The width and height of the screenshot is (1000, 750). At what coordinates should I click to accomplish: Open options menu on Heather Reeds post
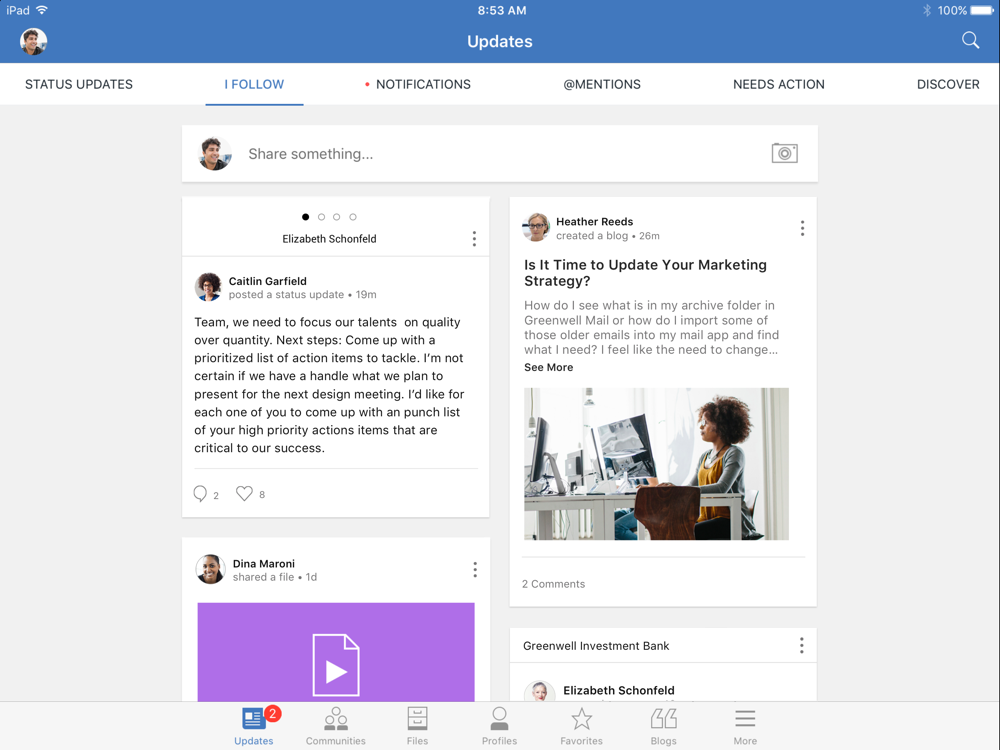(802, 228)
